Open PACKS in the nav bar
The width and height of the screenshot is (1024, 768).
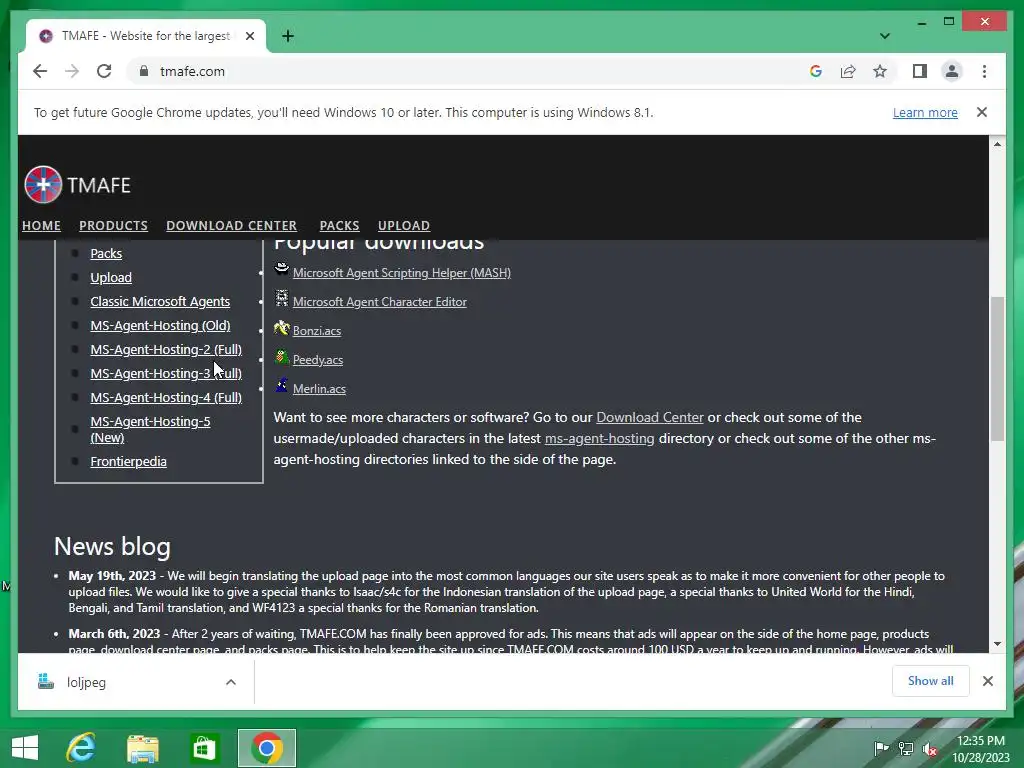coord(339,225)
